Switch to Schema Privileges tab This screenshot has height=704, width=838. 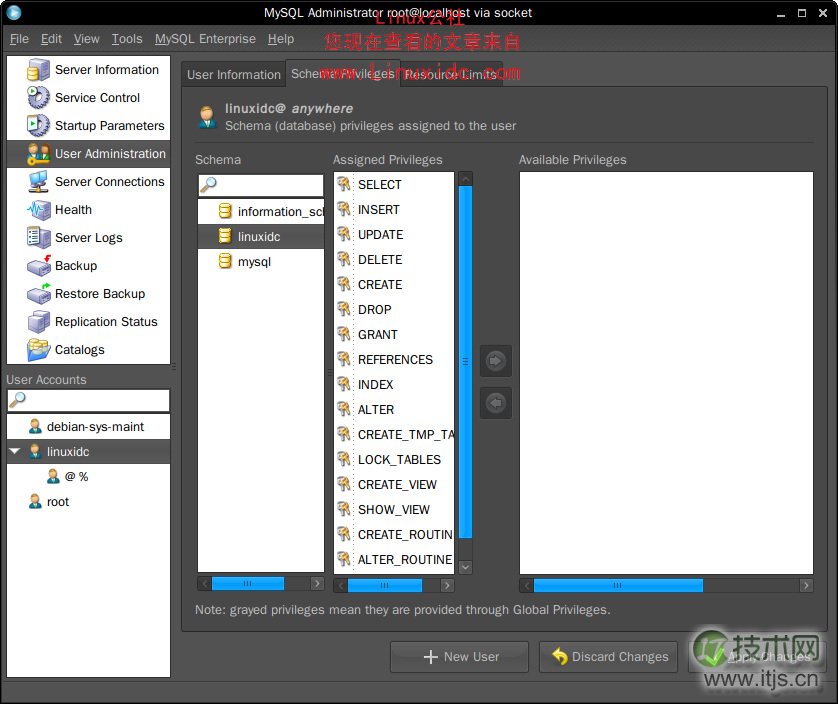click(x=343, y=73)
